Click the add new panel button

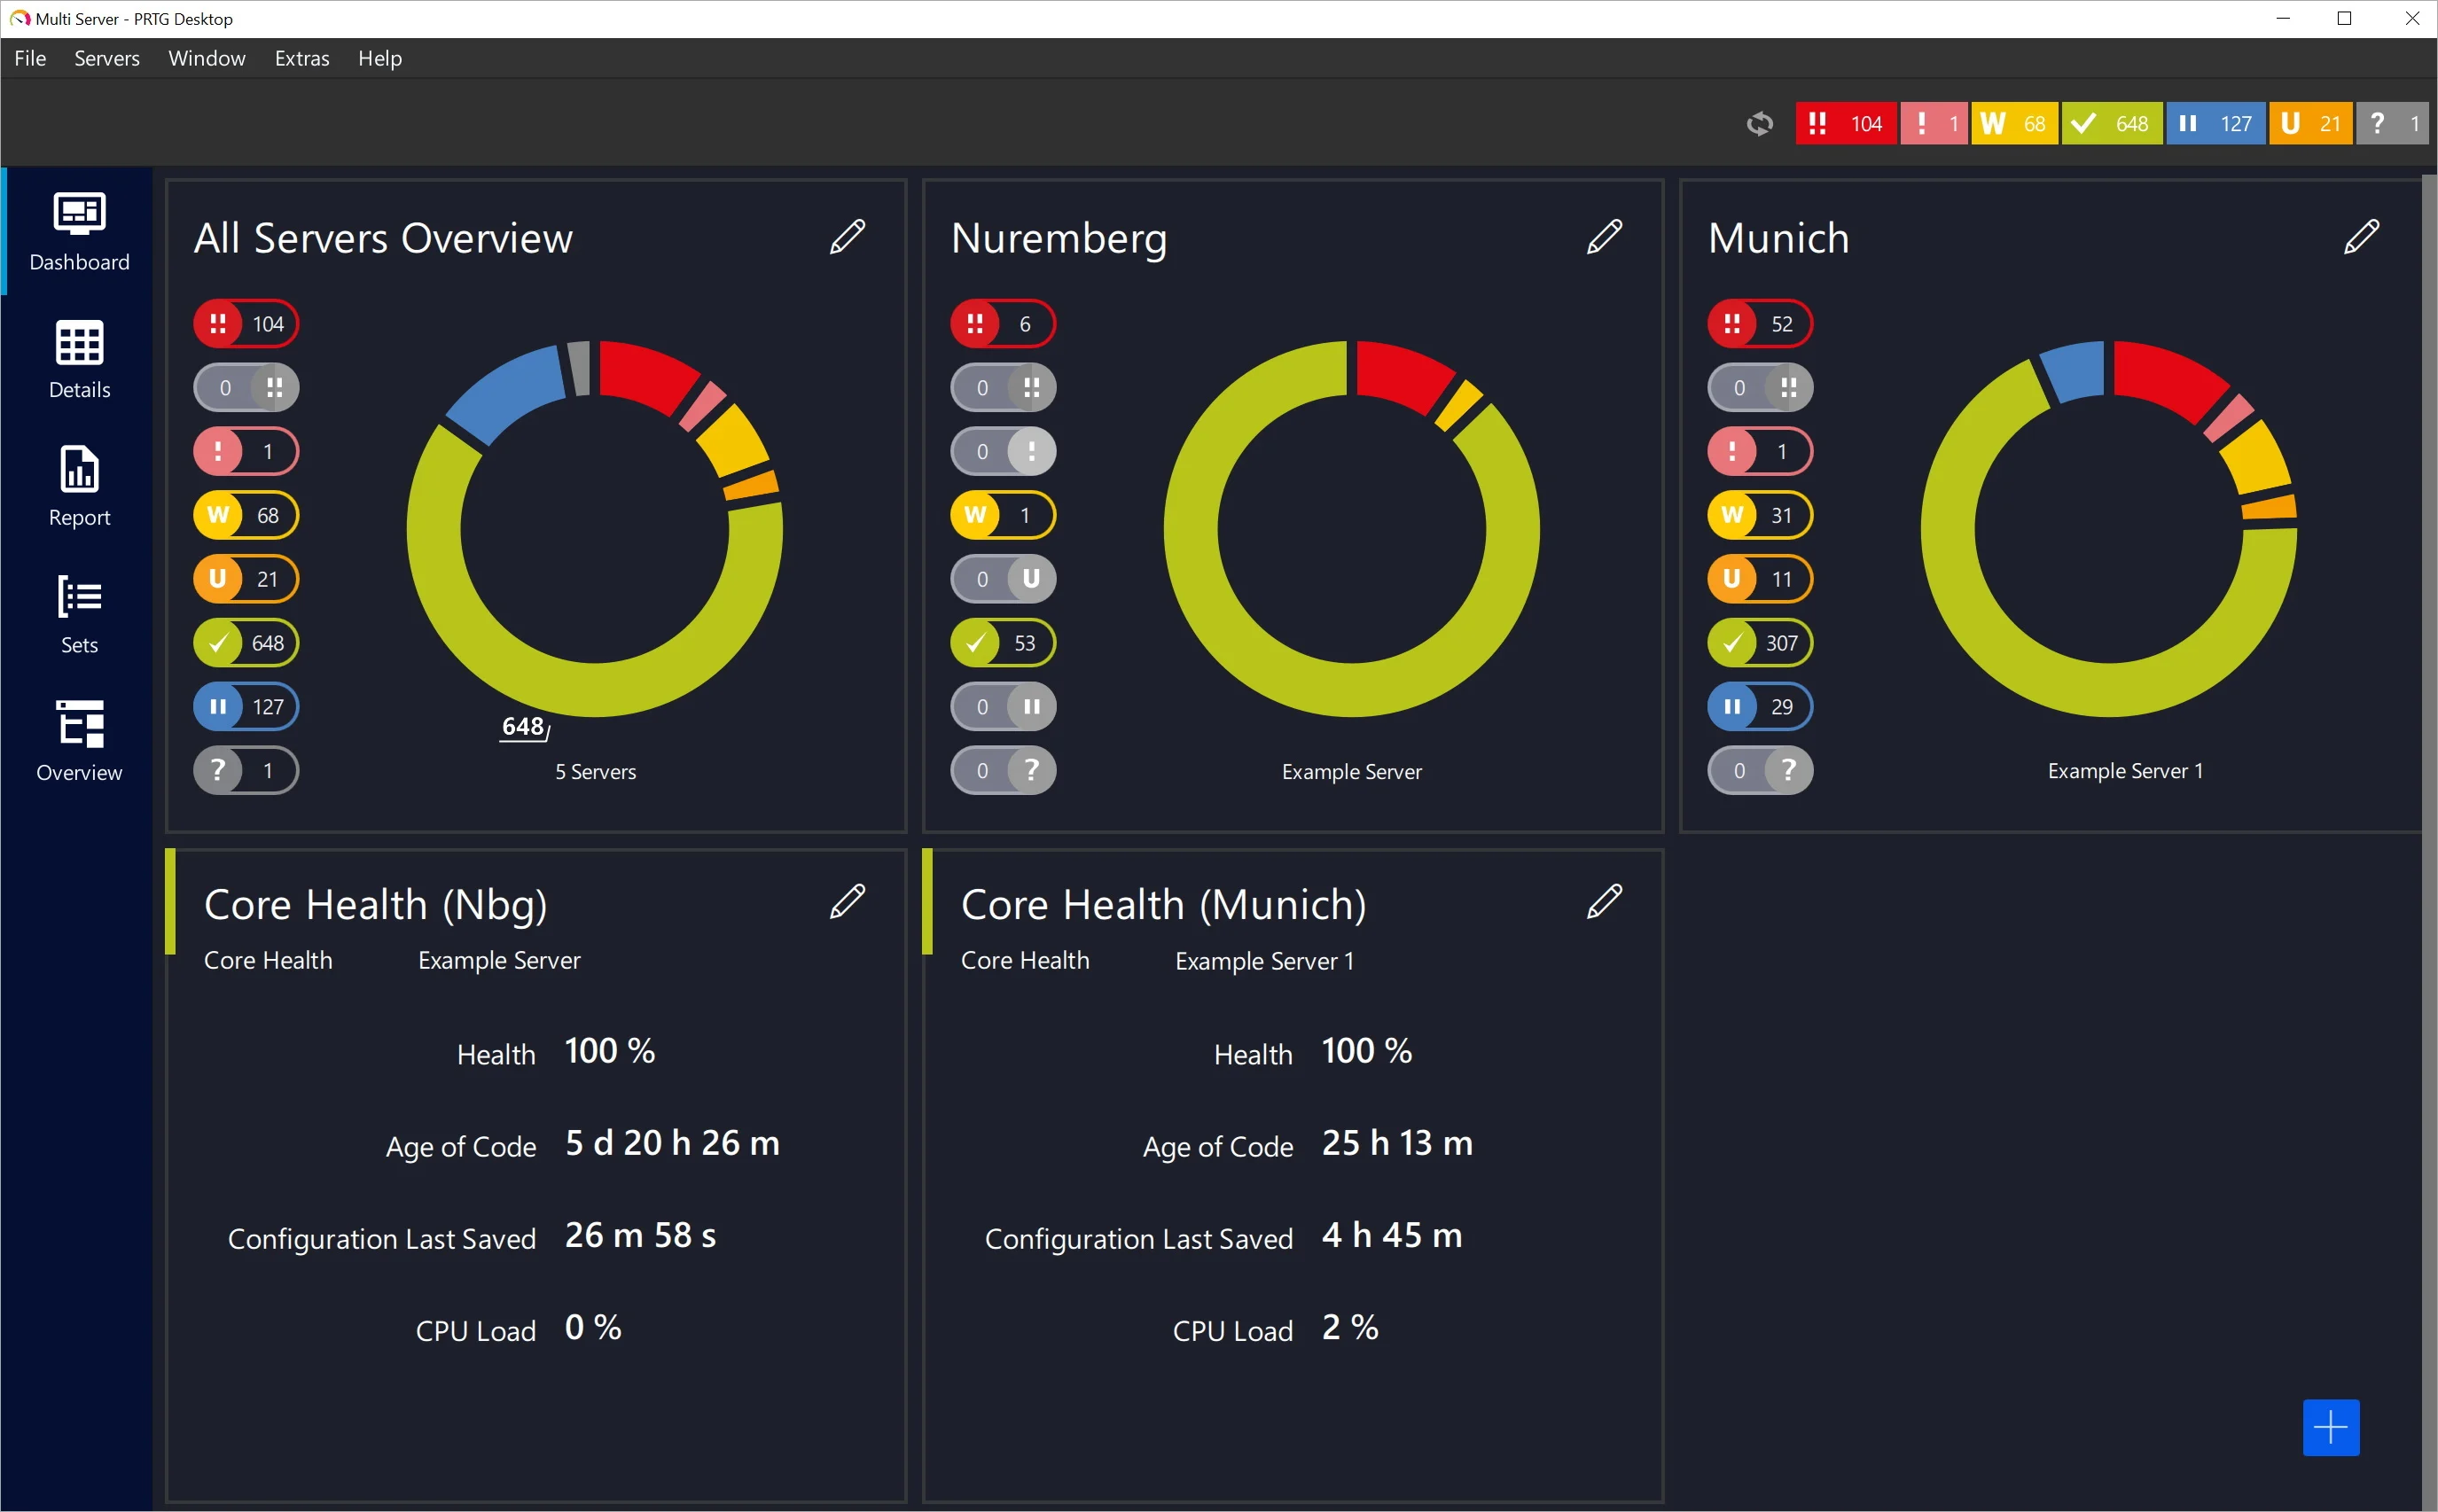point(2330,1427)
